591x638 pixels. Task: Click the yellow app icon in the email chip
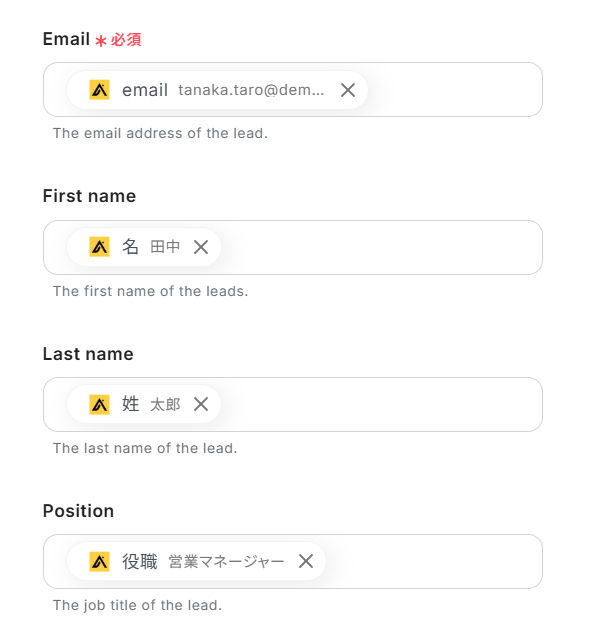(99, 90)
